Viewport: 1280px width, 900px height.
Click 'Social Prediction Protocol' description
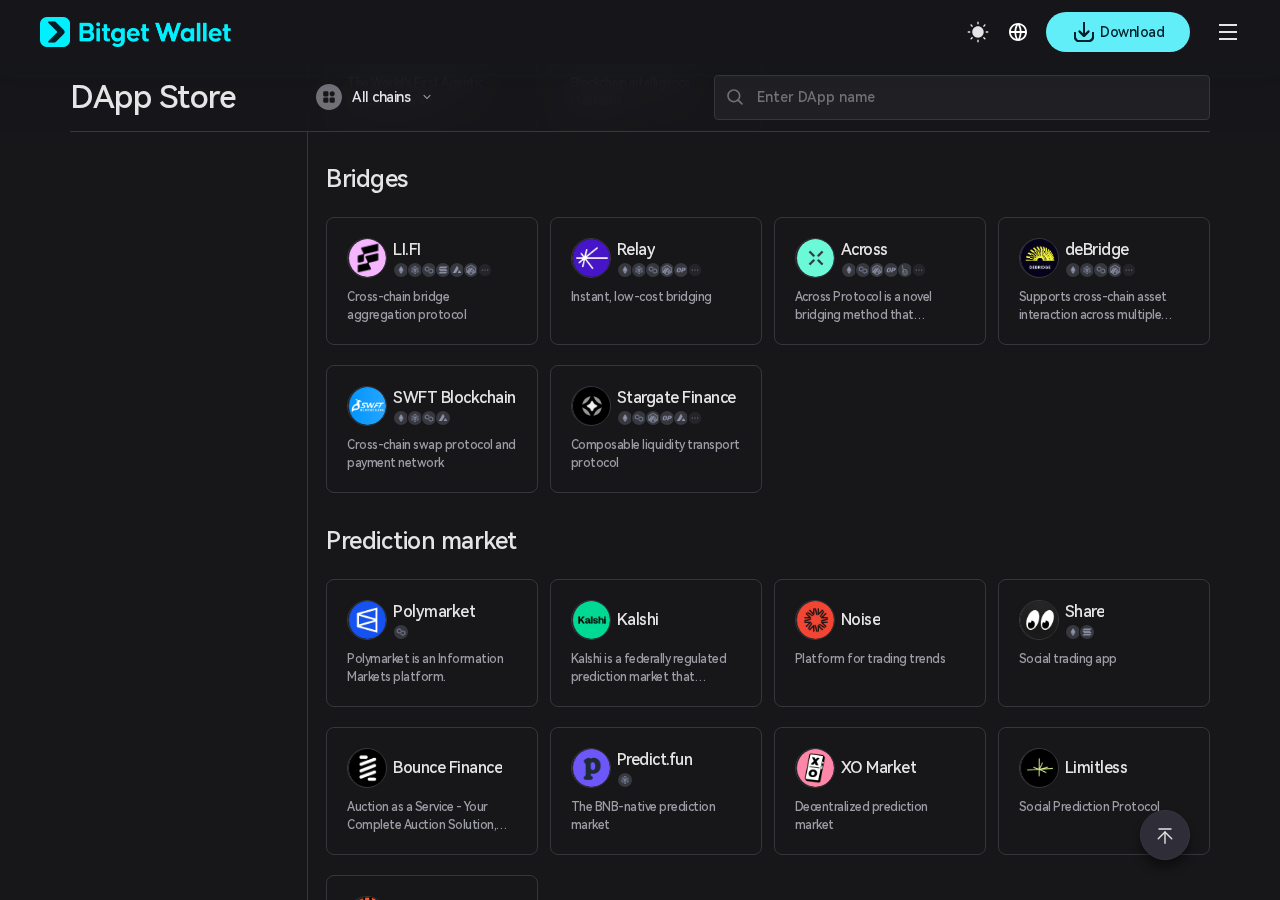pos(1089,806)
